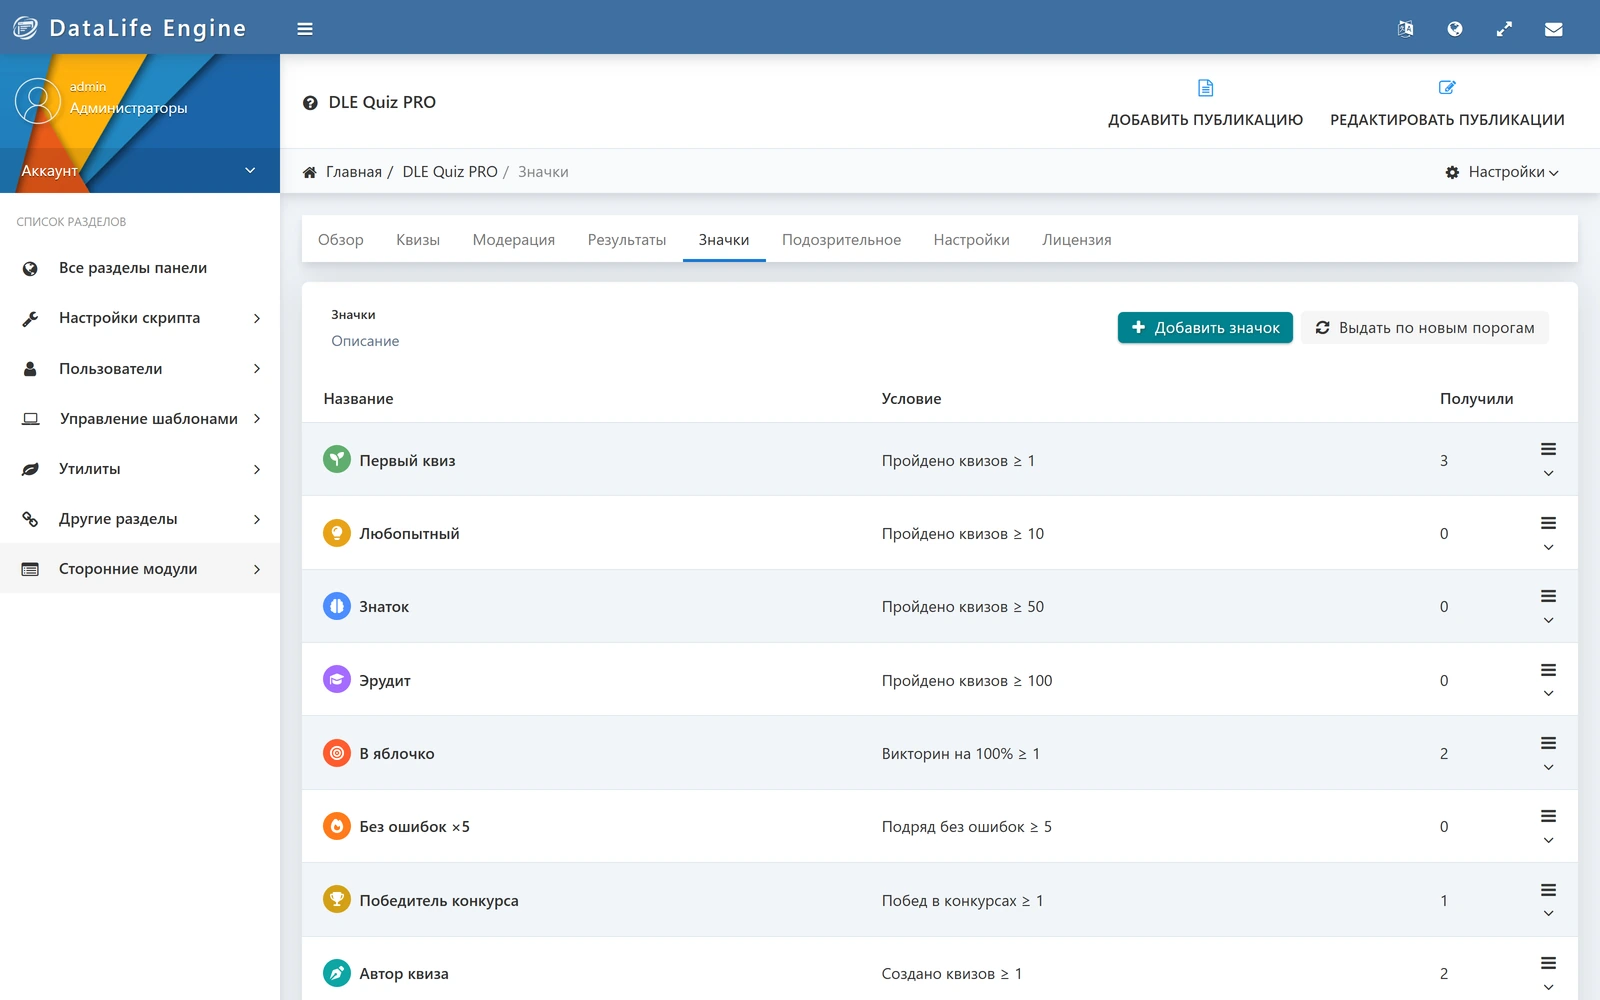This screenshot has width=1600, height=1000.
Task: Click the Победитель конкурса trophy badge icon
Action: click(337, 900)
